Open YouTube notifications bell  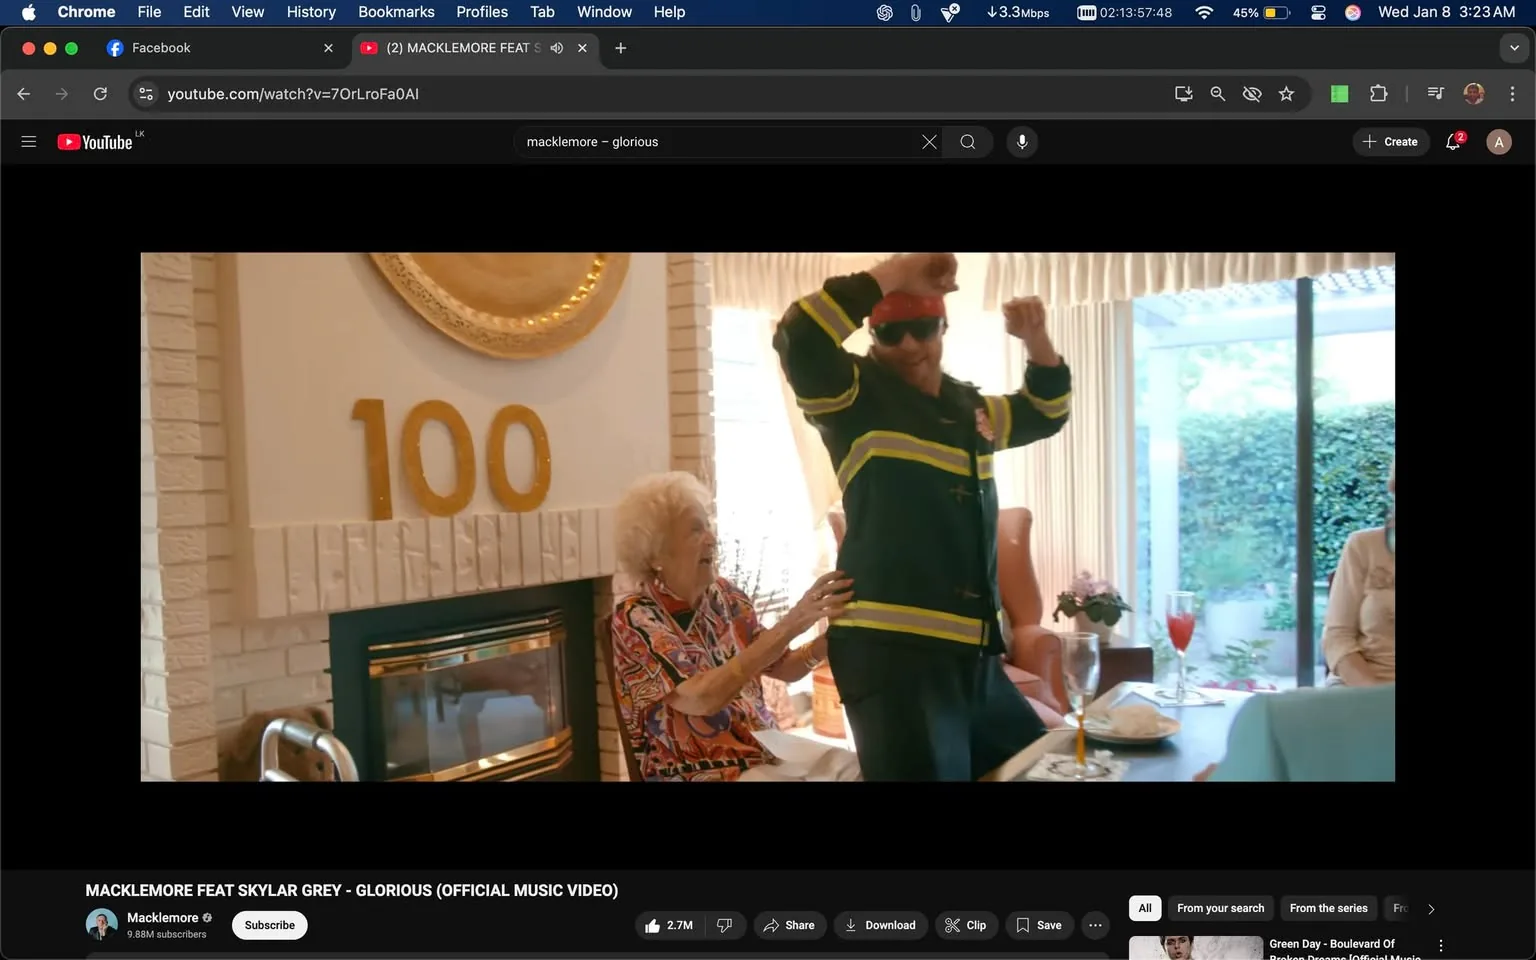(x=1453, y=142)
